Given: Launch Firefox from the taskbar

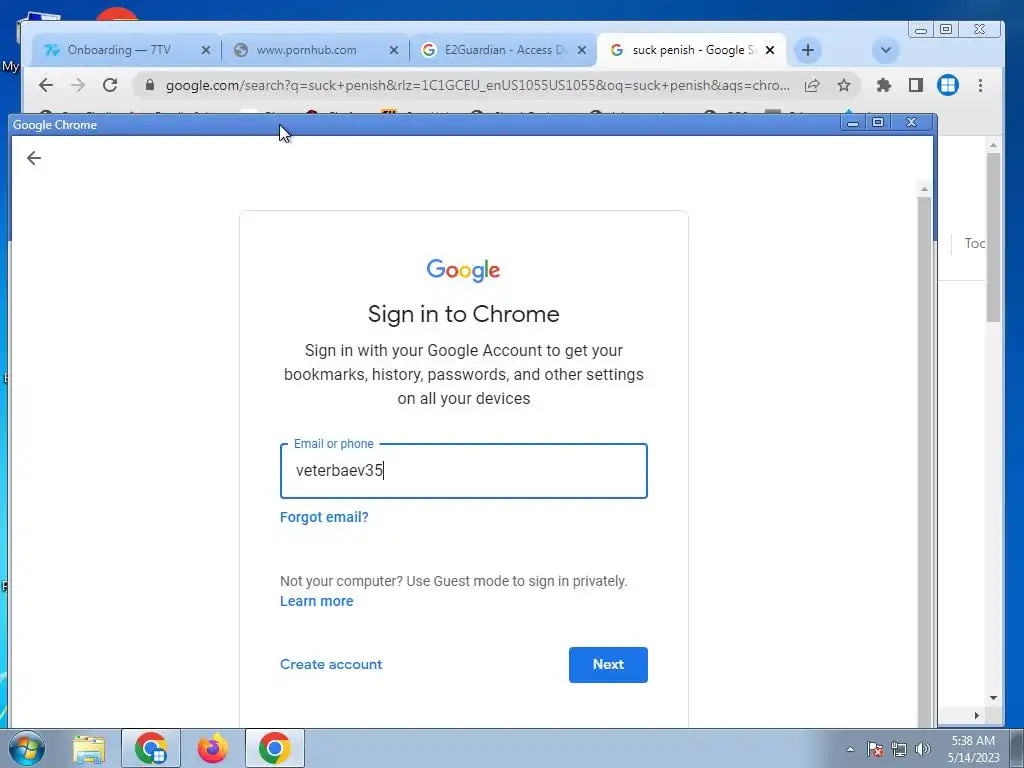Looking at the screenshot, I should tap(213, 748).
